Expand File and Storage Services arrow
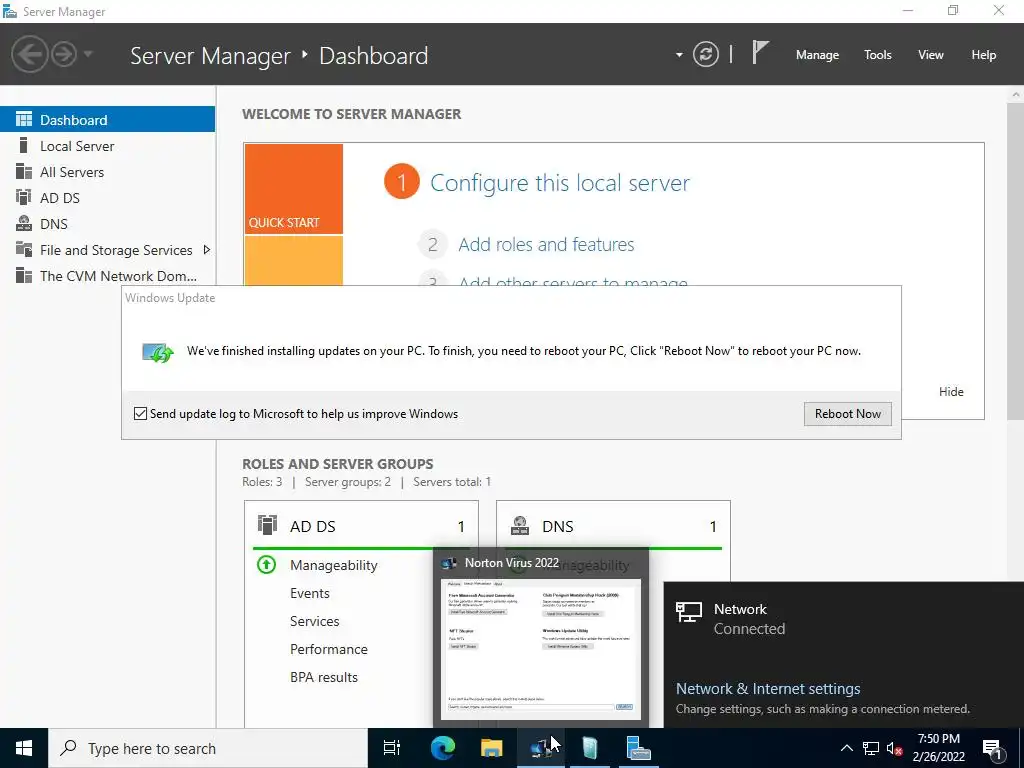The height and width of the screenshot is (768, 1024). pos(206,249)
